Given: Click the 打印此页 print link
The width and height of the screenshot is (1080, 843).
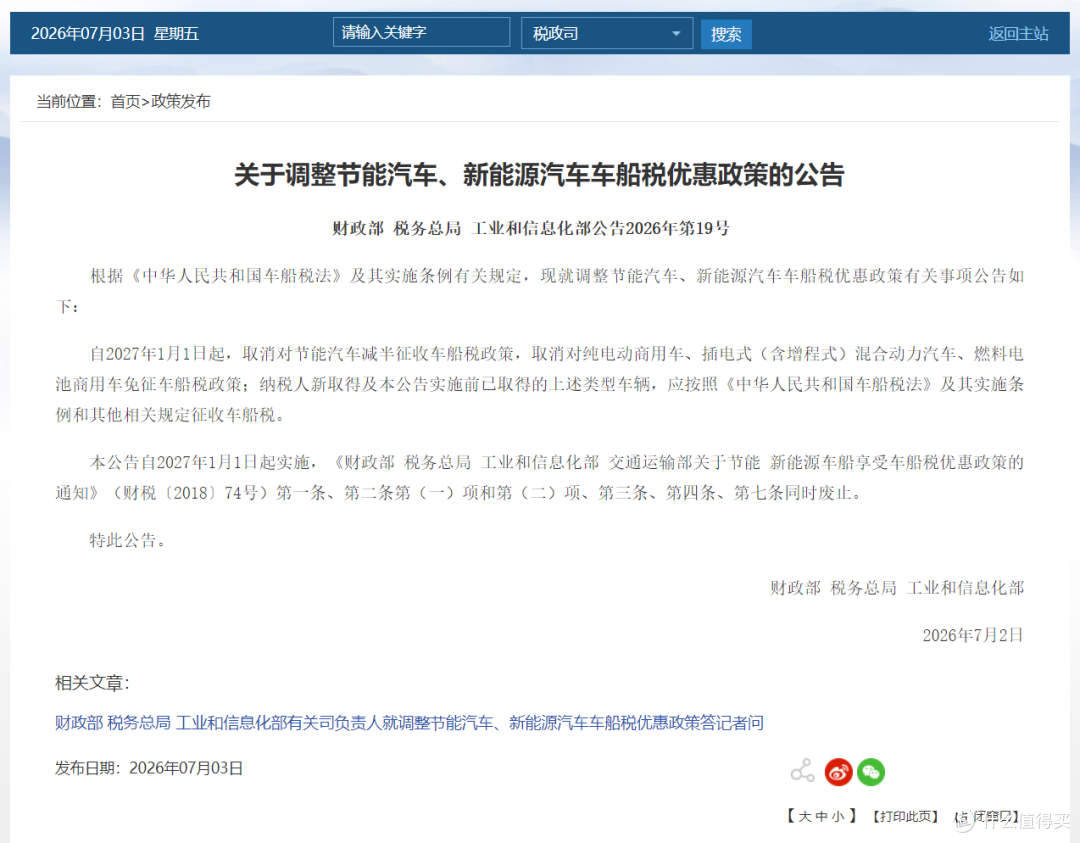Looking at the screenshot, I should (x=905, y=816).
